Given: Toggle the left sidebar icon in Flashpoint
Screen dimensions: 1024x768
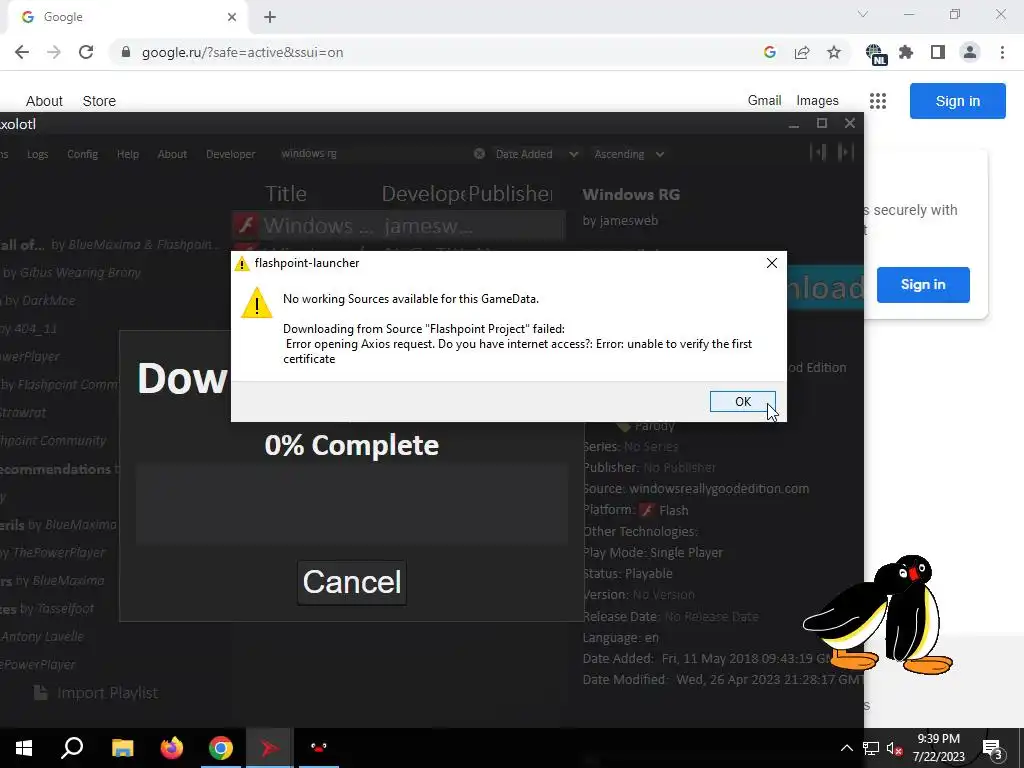Looking at the screenshot, I should coord(818,152).
